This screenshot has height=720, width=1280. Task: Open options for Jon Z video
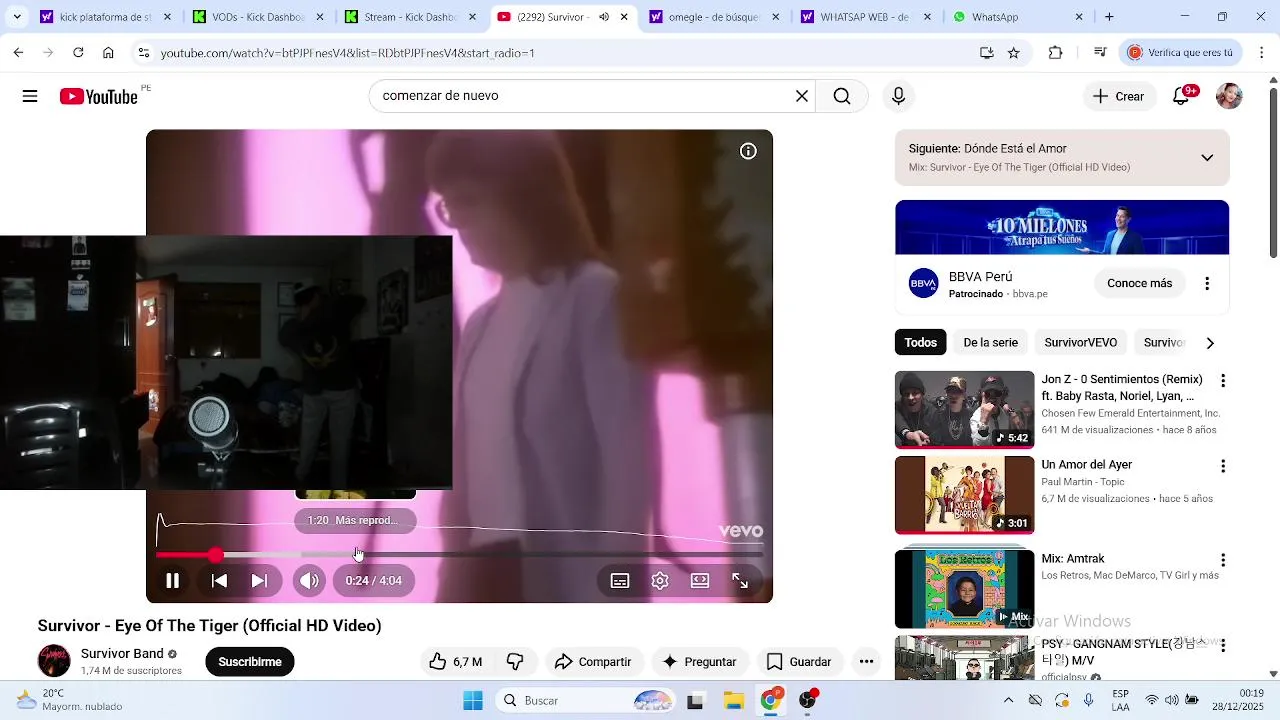coord(1222,381)
